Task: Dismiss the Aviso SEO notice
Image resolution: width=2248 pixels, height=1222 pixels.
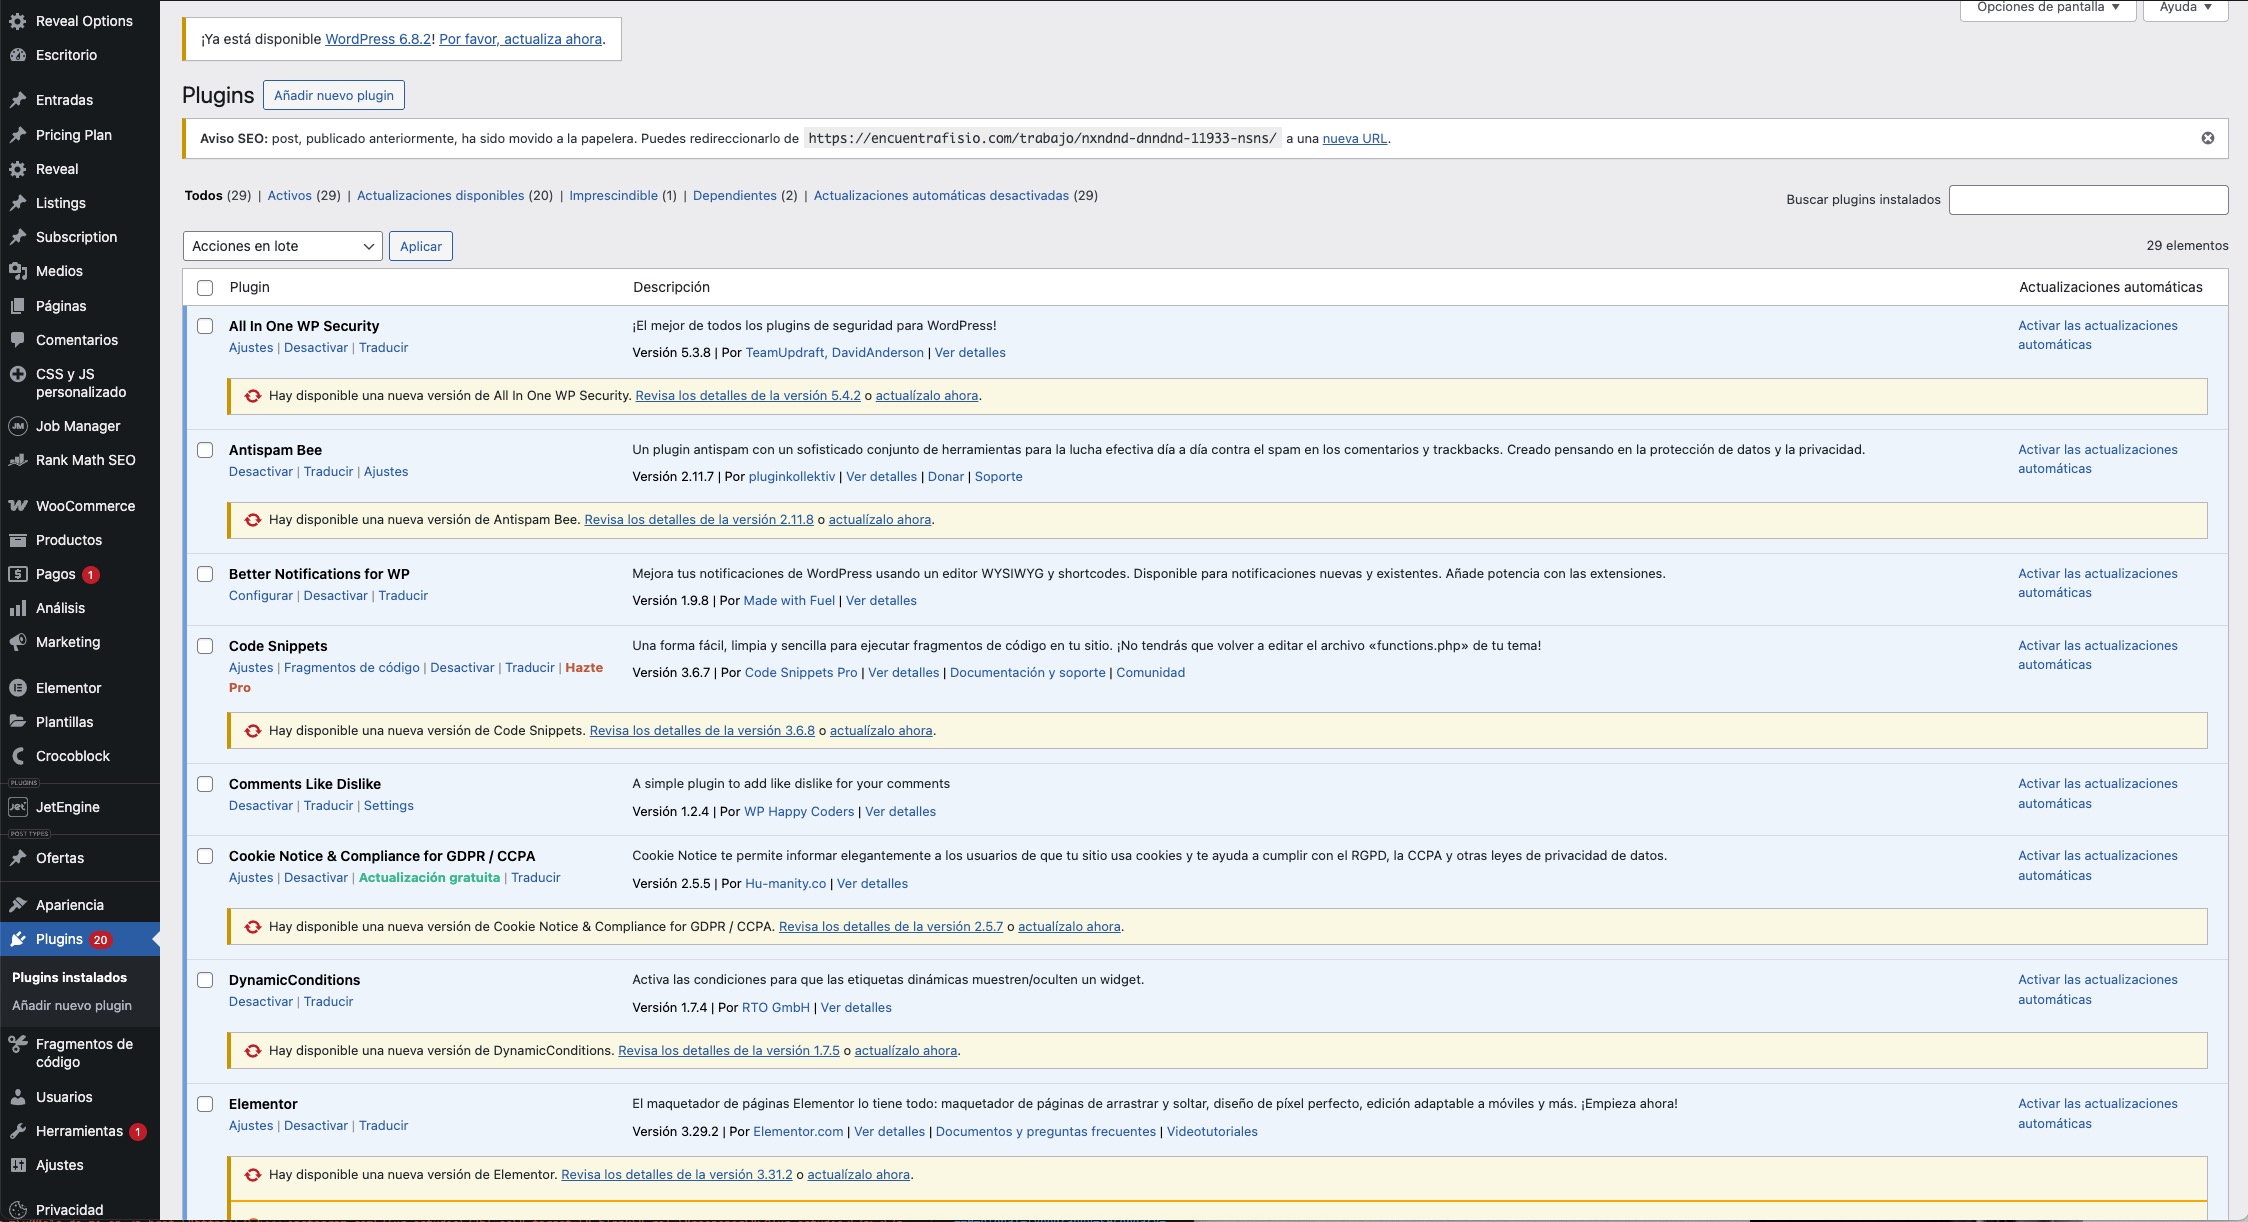Action: (x=2208, y=138)
